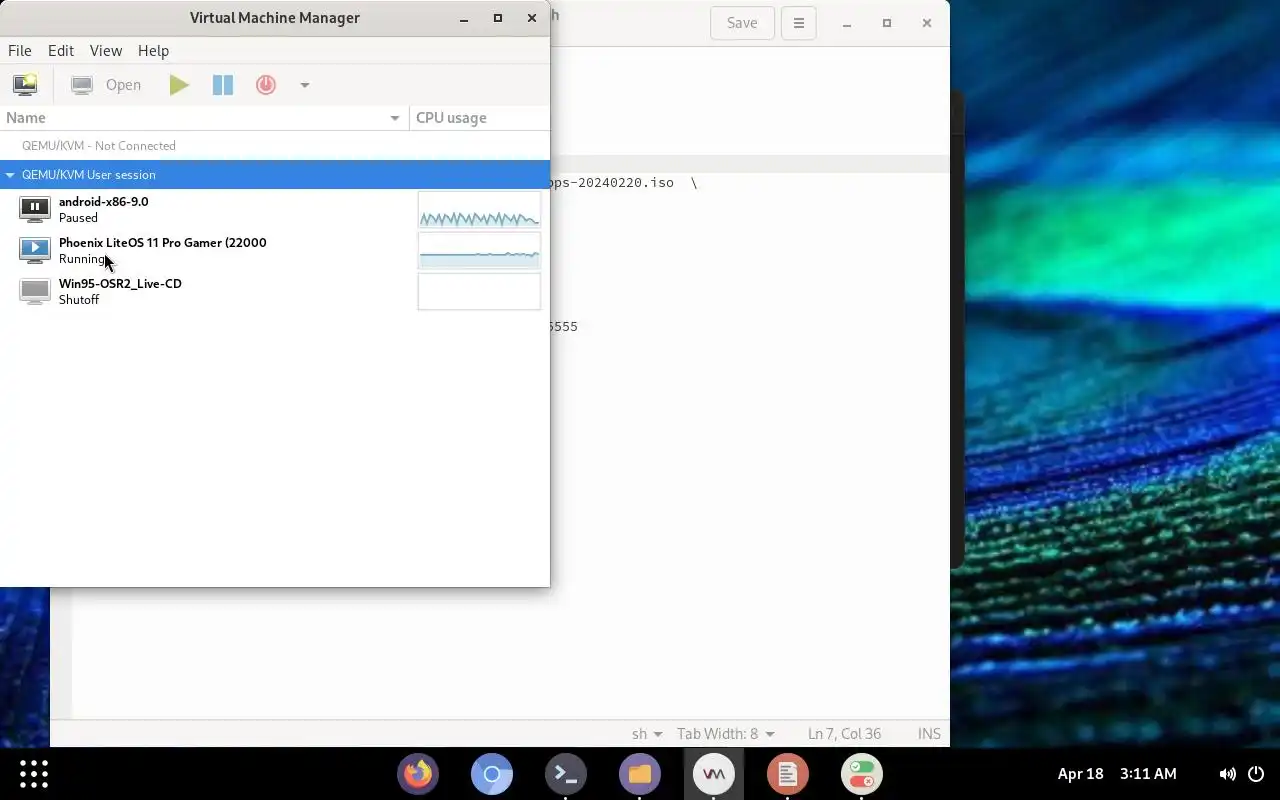Start the virtual machine with play icon
The image size is (1280, 800).
point(179,85)
